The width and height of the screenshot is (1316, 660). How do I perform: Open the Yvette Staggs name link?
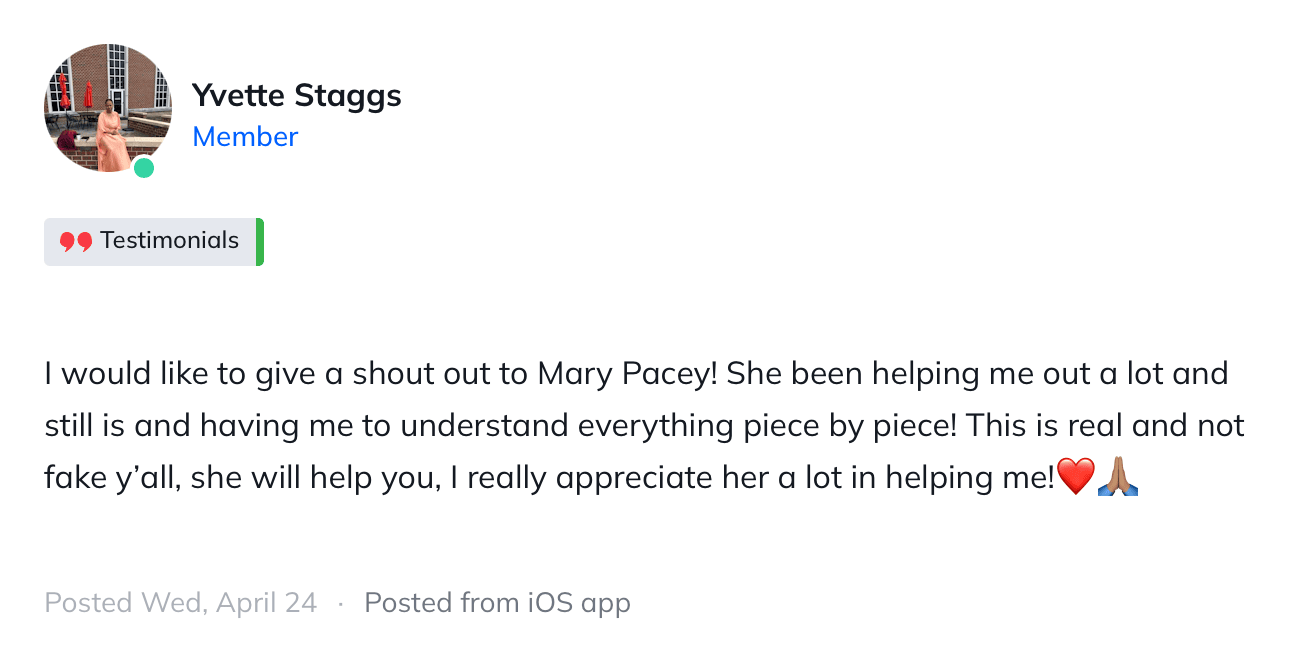[296, 96]
